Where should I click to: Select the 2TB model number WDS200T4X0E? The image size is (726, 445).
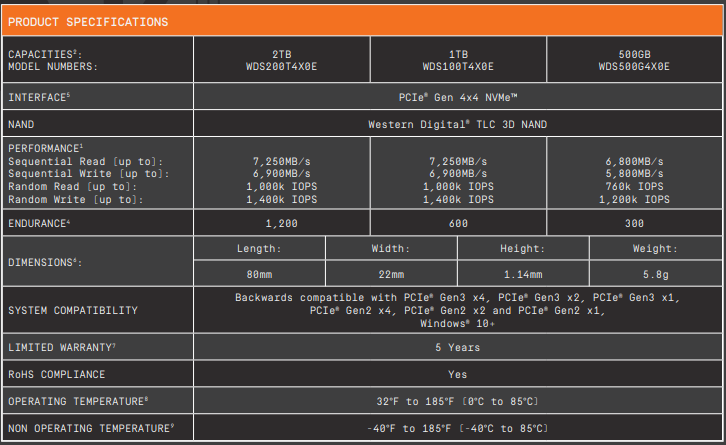[281, 67]
